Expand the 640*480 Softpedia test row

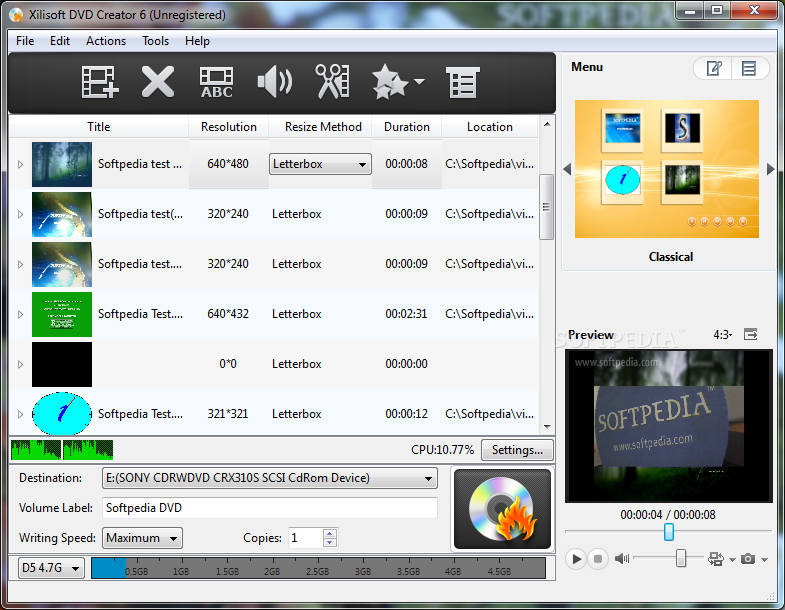click(21, 164)
